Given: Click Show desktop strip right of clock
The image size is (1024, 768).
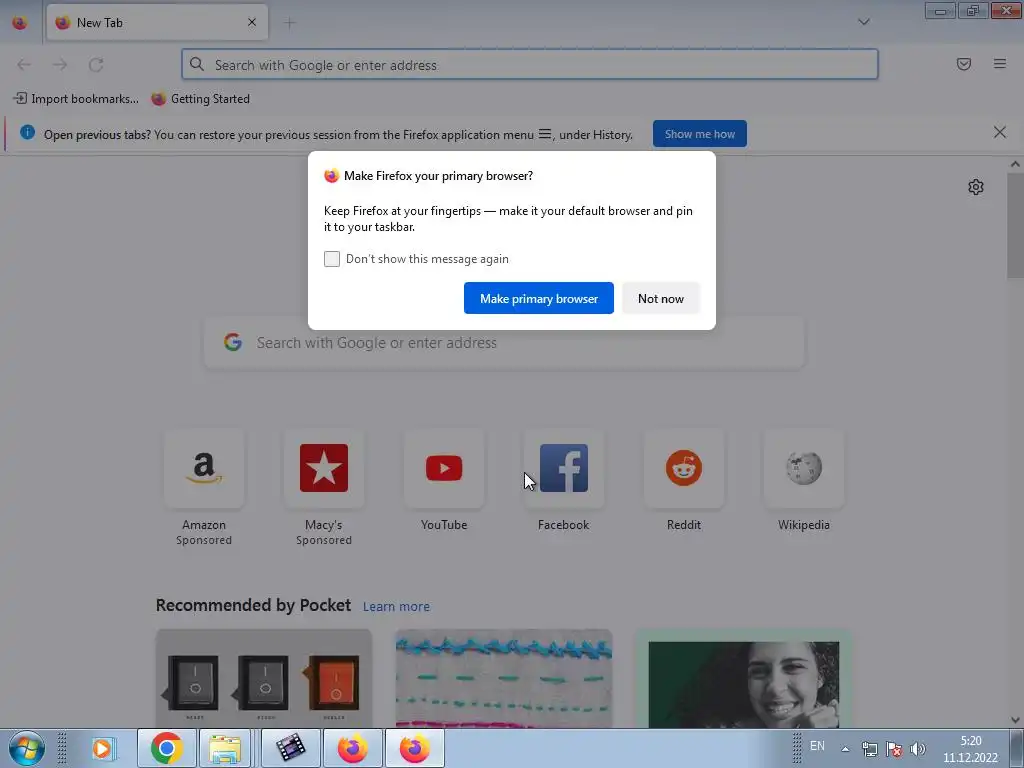Looking at the screenshot, I should (1017, 748).
